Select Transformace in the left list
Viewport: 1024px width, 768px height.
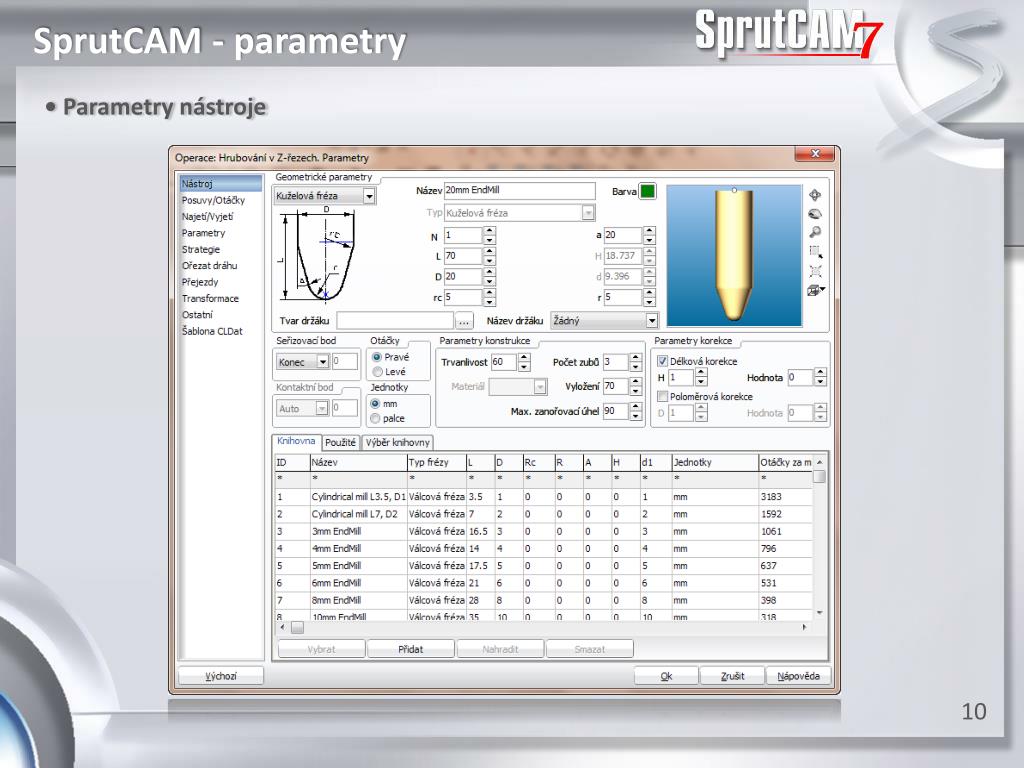pos(210,298)
